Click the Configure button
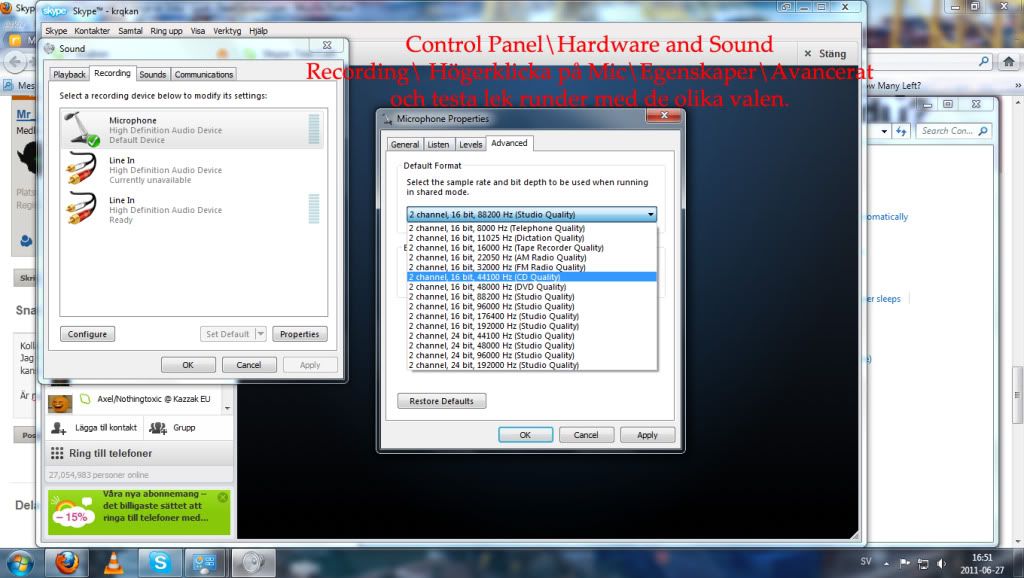 87,334
